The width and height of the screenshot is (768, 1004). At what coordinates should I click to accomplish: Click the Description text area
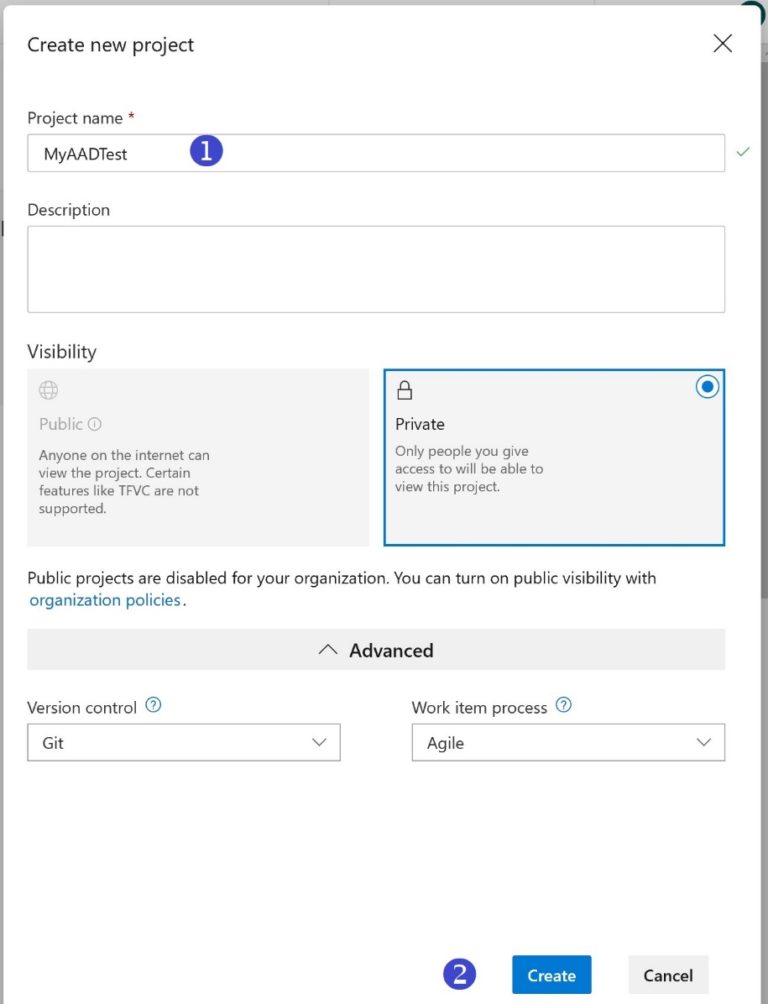[x=375, y=269]
